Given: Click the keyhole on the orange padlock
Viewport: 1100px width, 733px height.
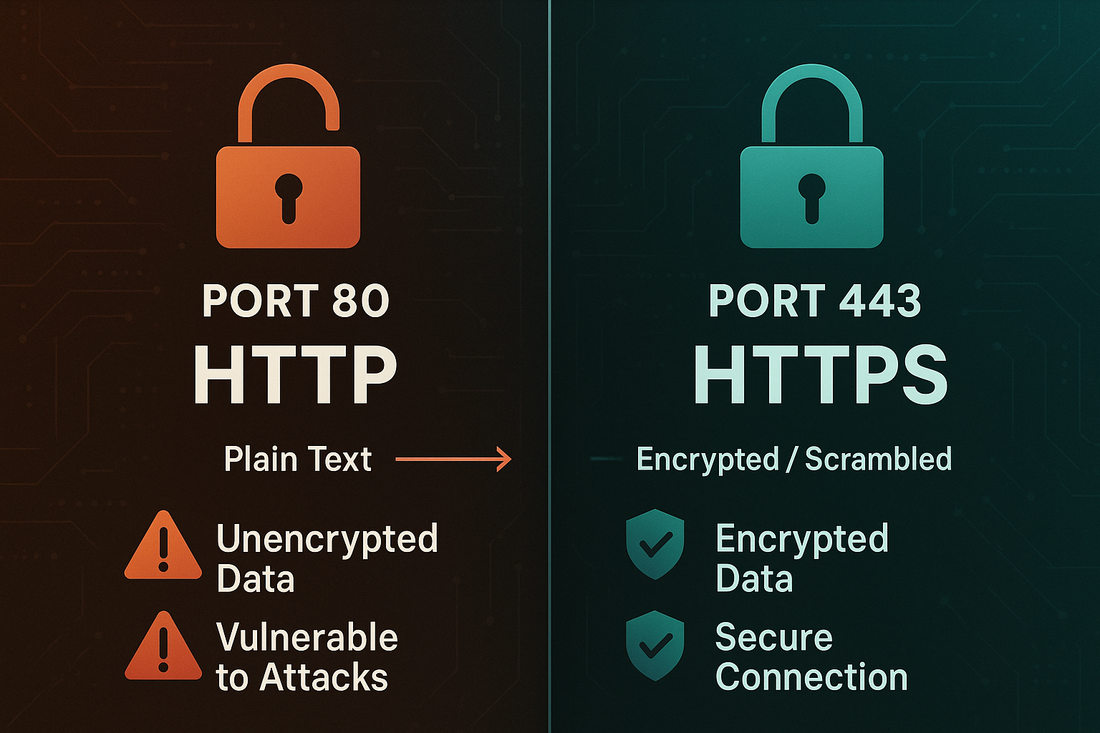Looking at the screenshot, I should pyautogui.click(x=287, y=194).
